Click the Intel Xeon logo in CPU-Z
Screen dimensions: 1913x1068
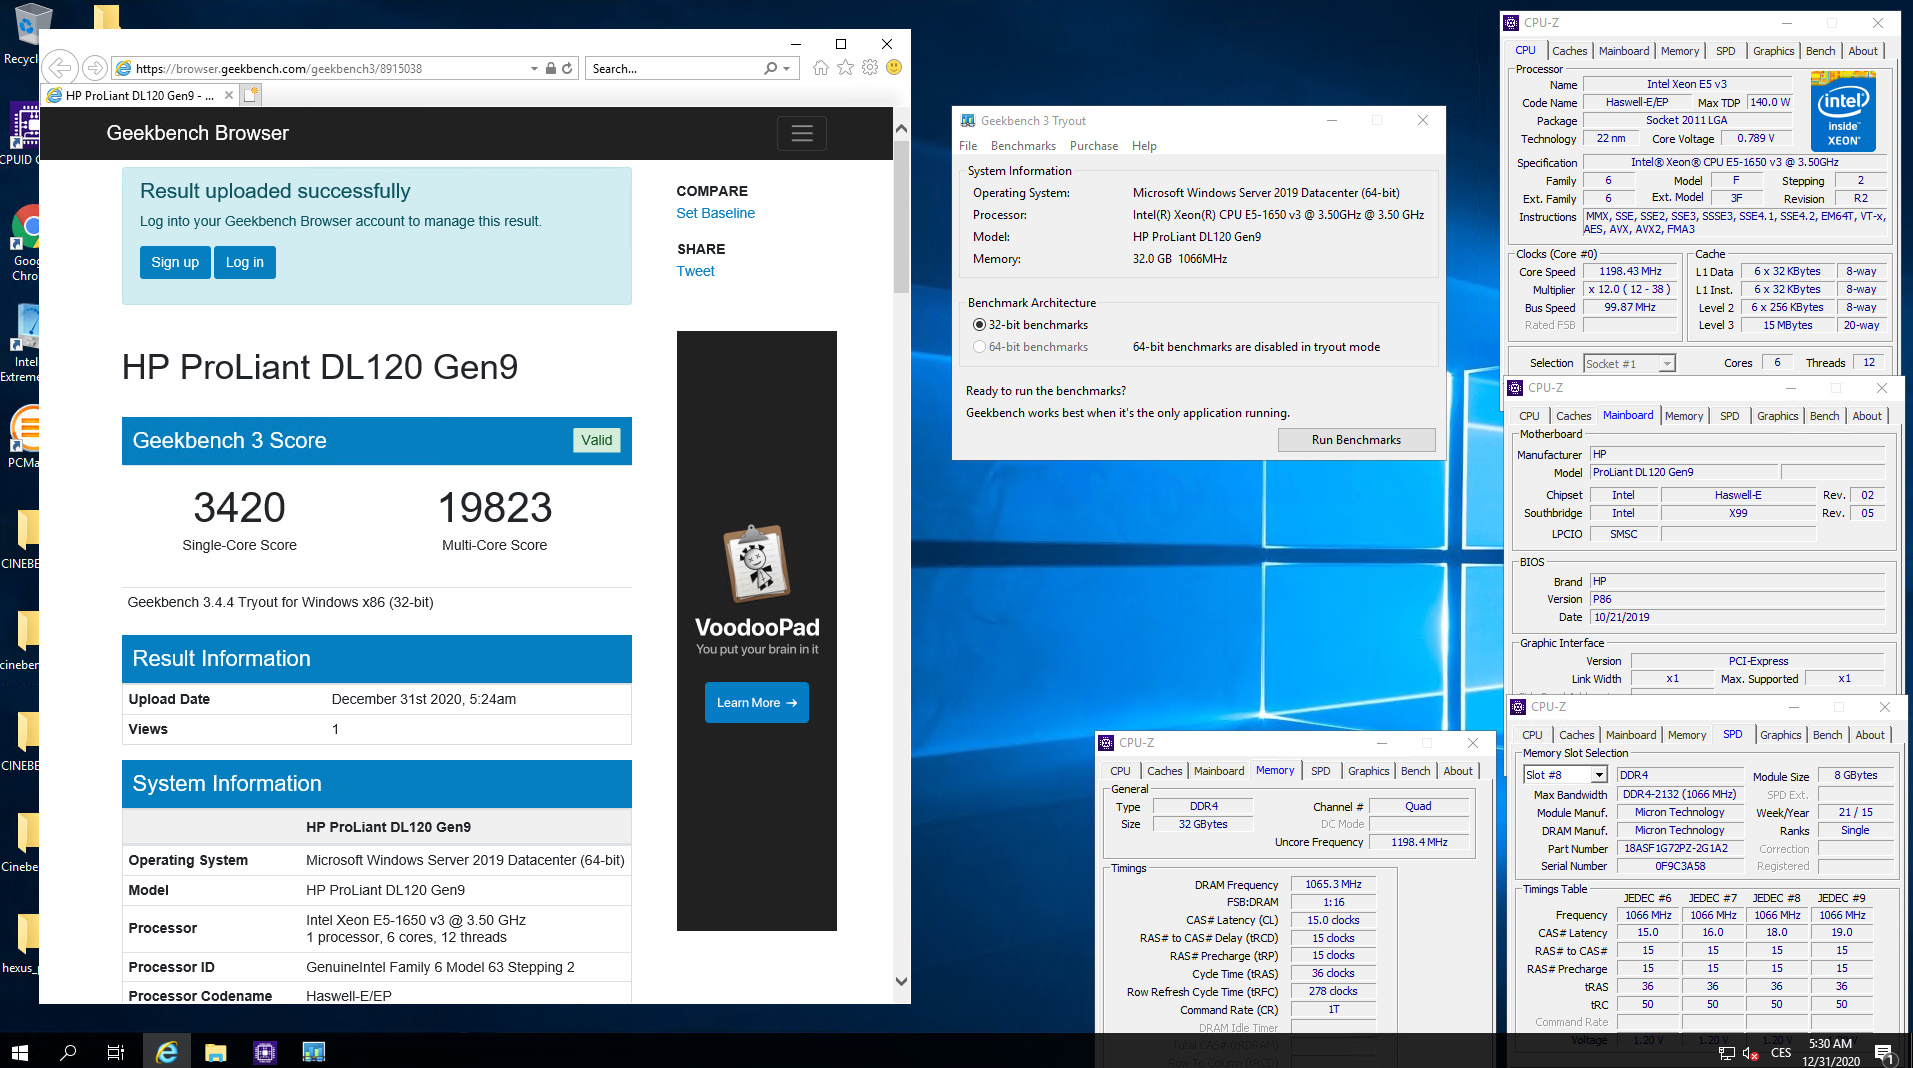[x=1843, y=111]
